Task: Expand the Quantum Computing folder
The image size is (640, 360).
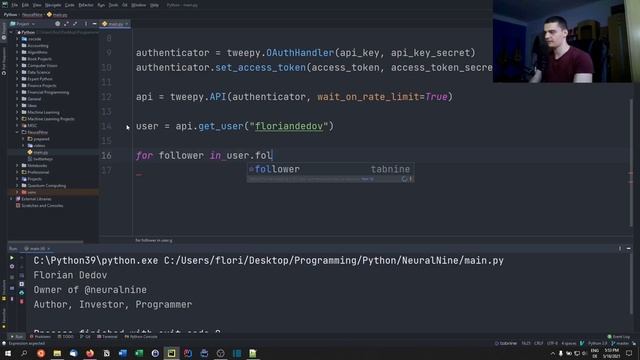Action: (17, 186)
